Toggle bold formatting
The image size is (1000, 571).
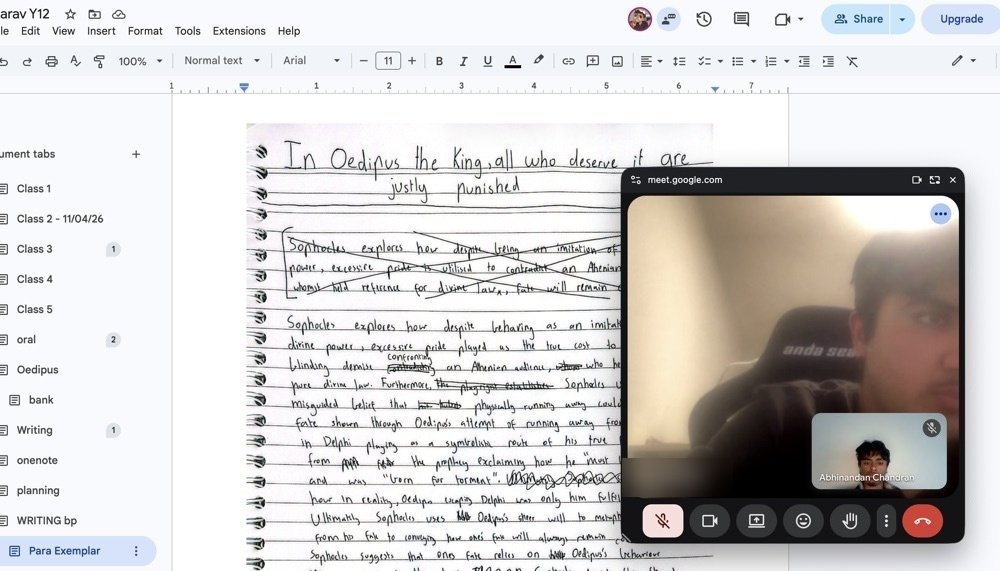pyautogui.click(x=439, y=61)
